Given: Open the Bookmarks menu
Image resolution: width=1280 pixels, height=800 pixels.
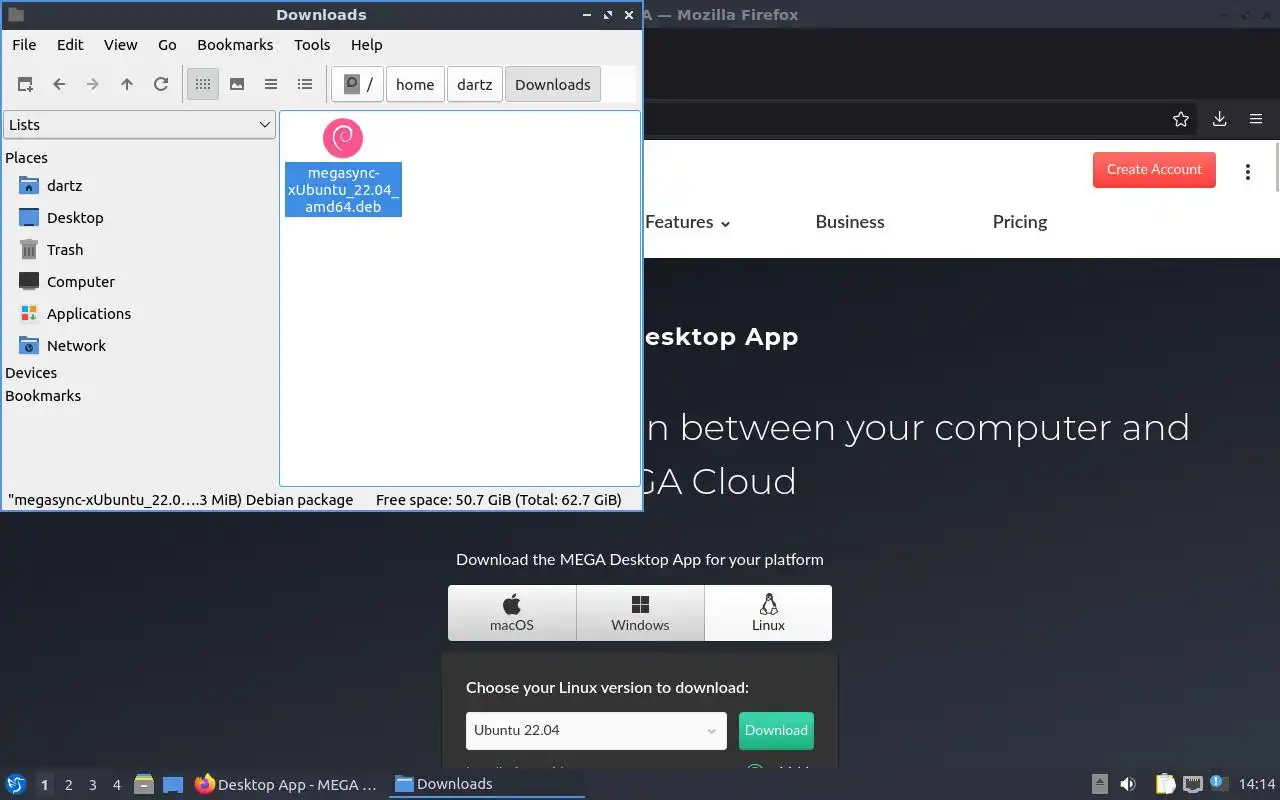Looking at the screenshot, I should click(235, 45).
